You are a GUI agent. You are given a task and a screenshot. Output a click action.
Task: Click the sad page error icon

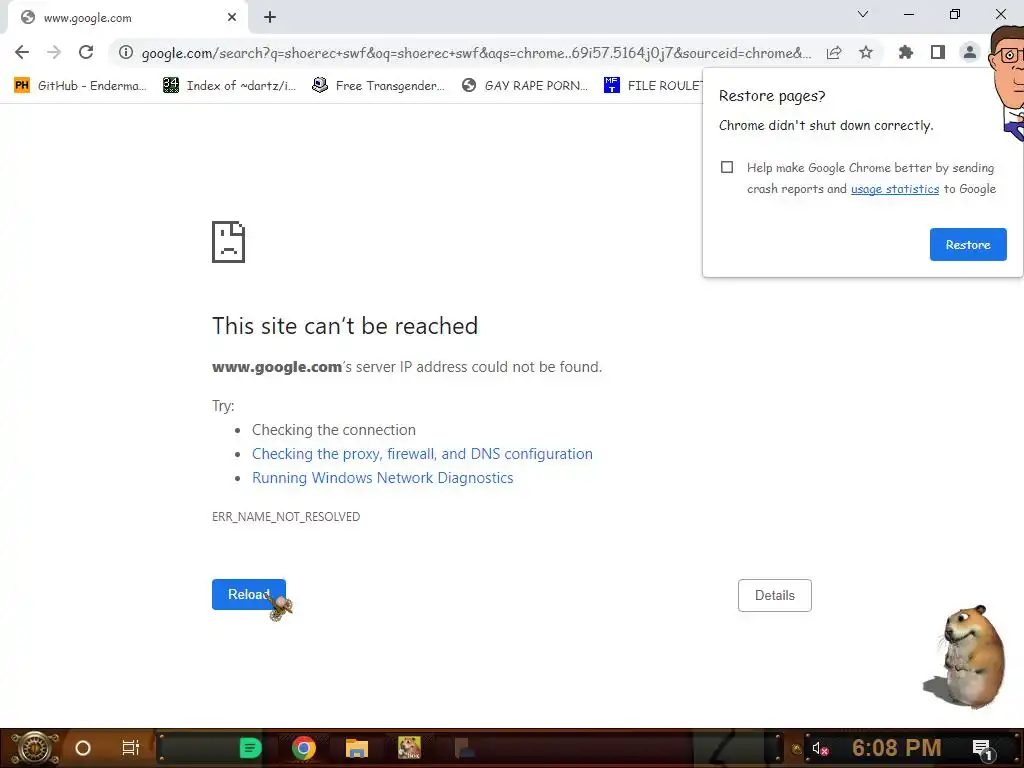tap(229, 242)
